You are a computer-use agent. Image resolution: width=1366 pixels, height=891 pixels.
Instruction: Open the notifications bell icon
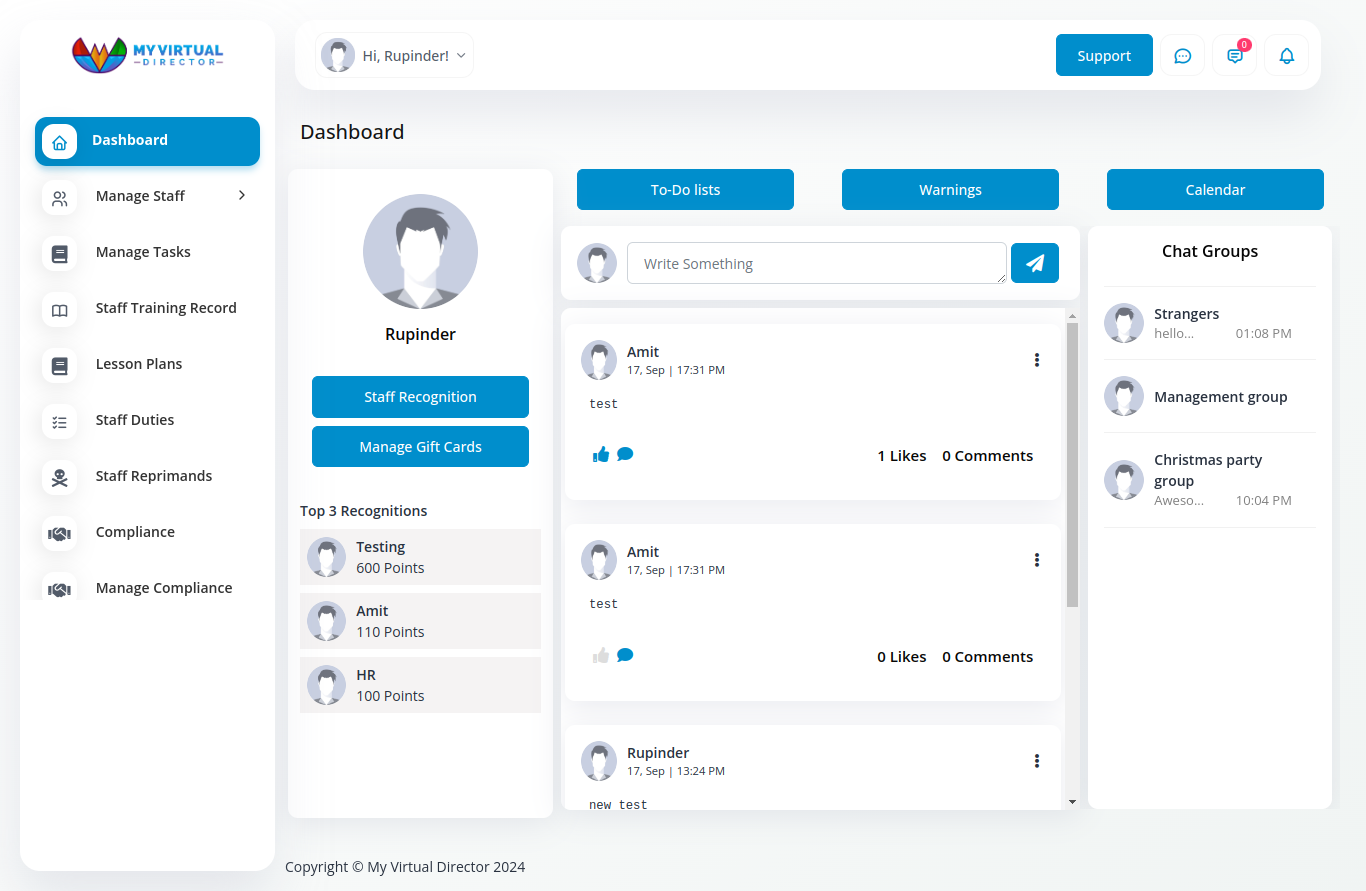(1286, 56)
